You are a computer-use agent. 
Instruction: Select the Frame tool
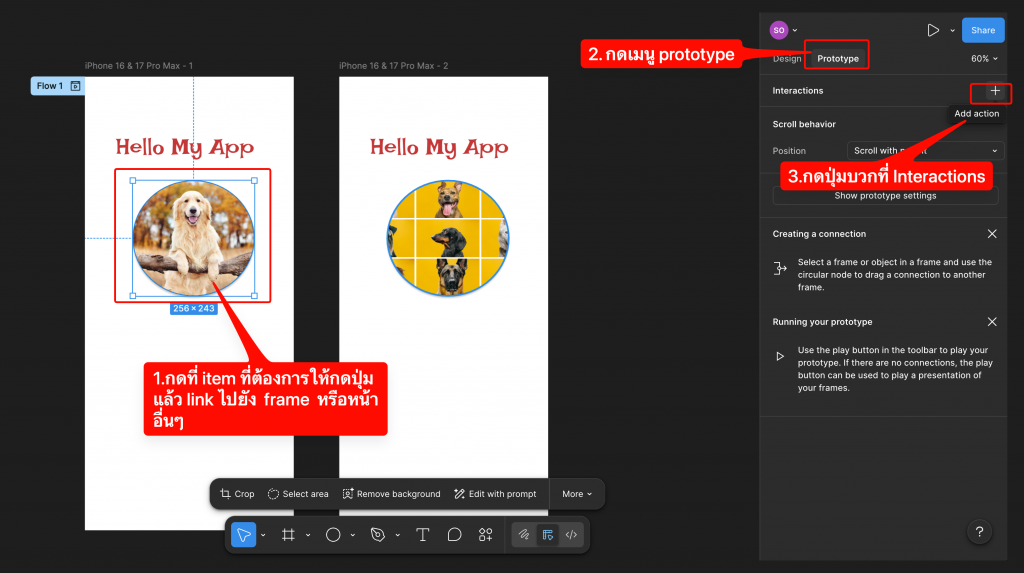(x=288, y=535)
